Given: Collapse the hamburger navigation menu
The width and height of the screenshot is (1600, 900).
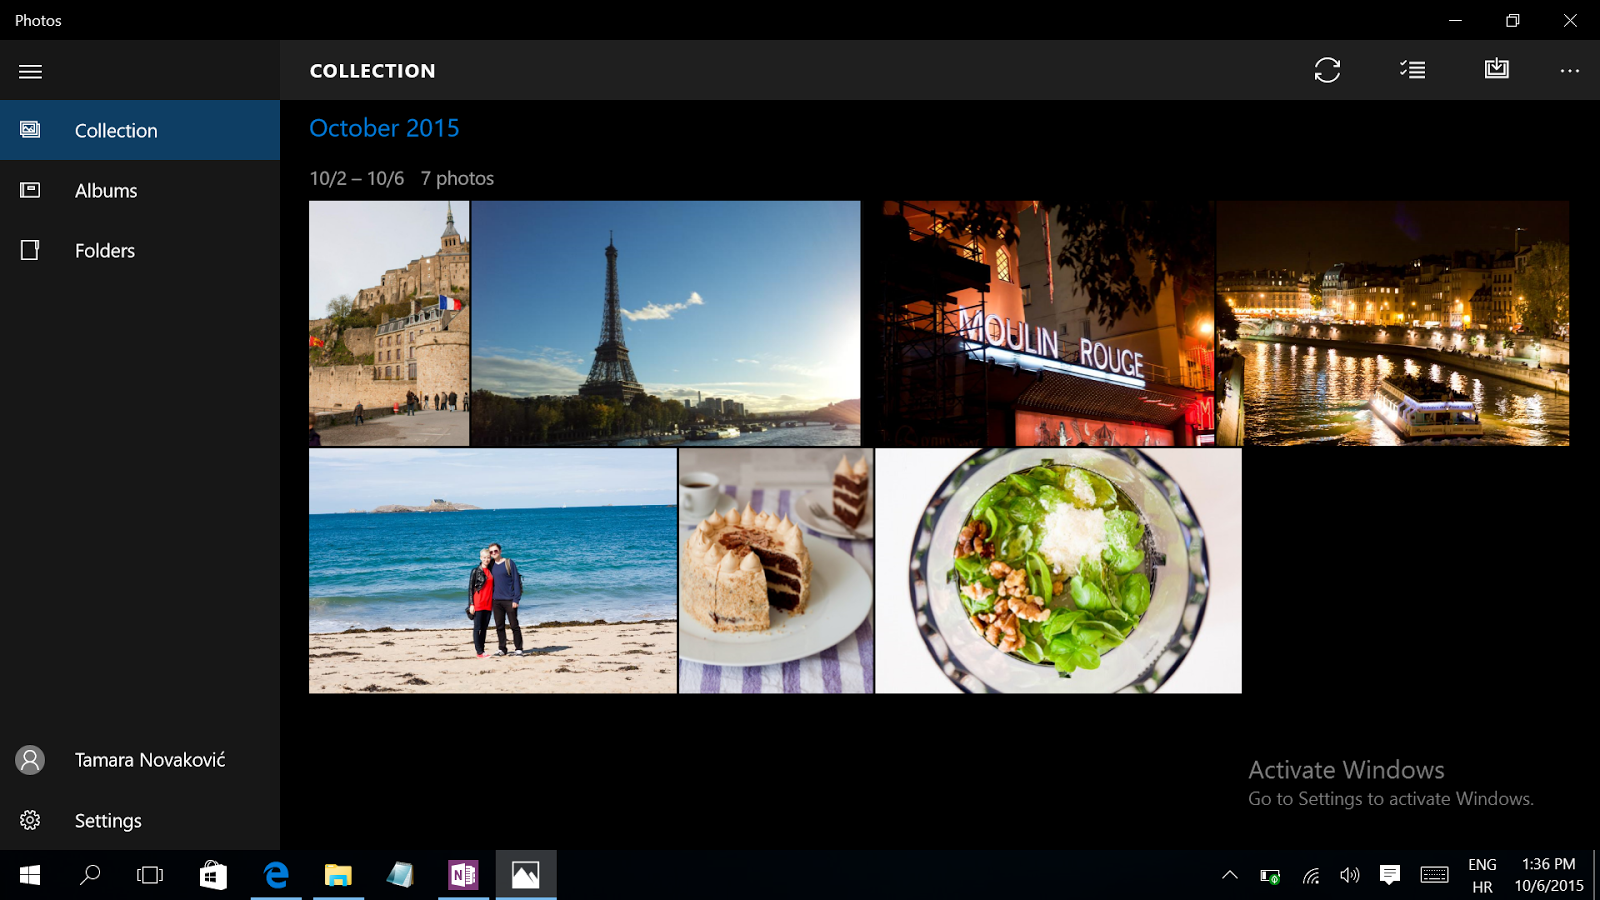Looking at the screenshot, I should (x=30, y=71).
